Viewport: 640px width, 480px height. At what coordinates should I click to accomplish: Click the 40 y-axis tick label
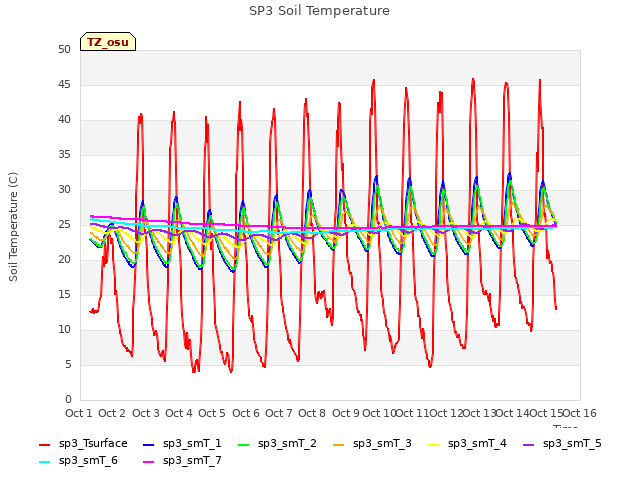[64, 120]
